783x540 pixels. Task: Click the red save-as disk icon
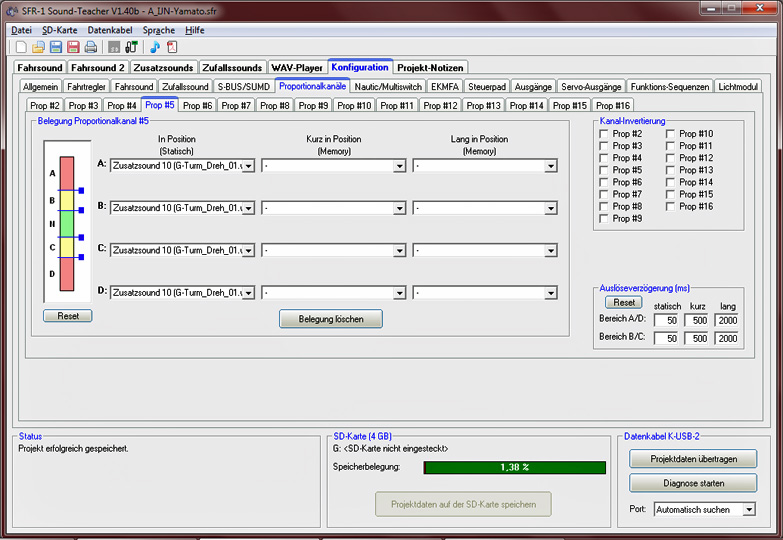(x=73, y=47)
